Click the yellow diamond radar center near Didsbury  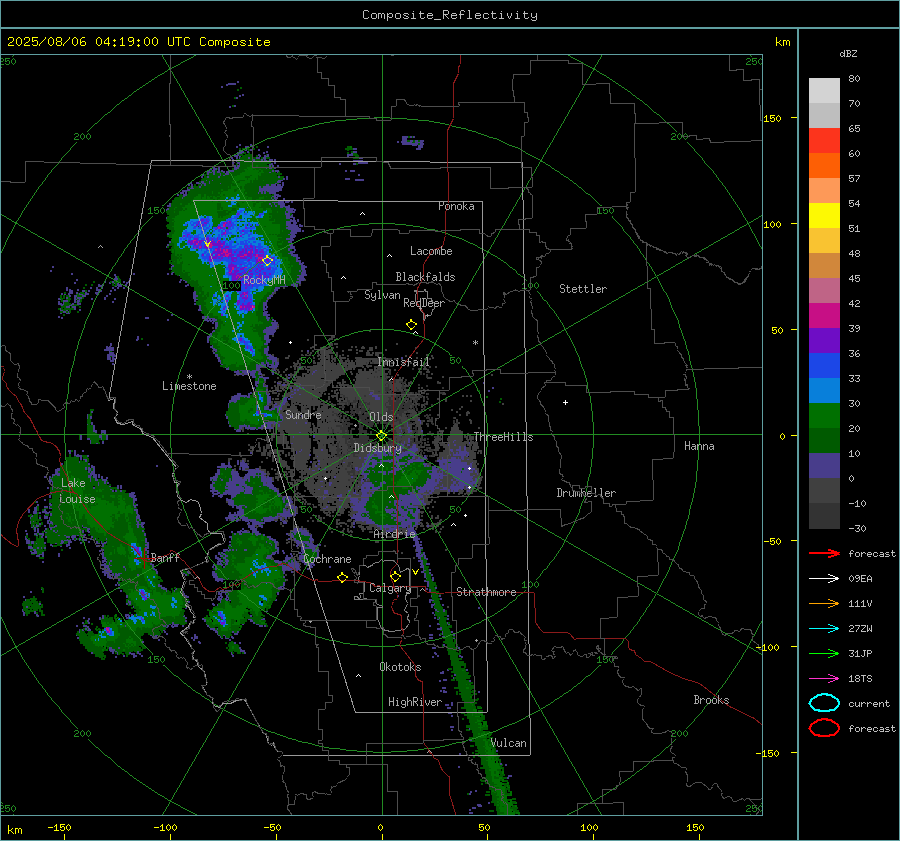point(382,436)
